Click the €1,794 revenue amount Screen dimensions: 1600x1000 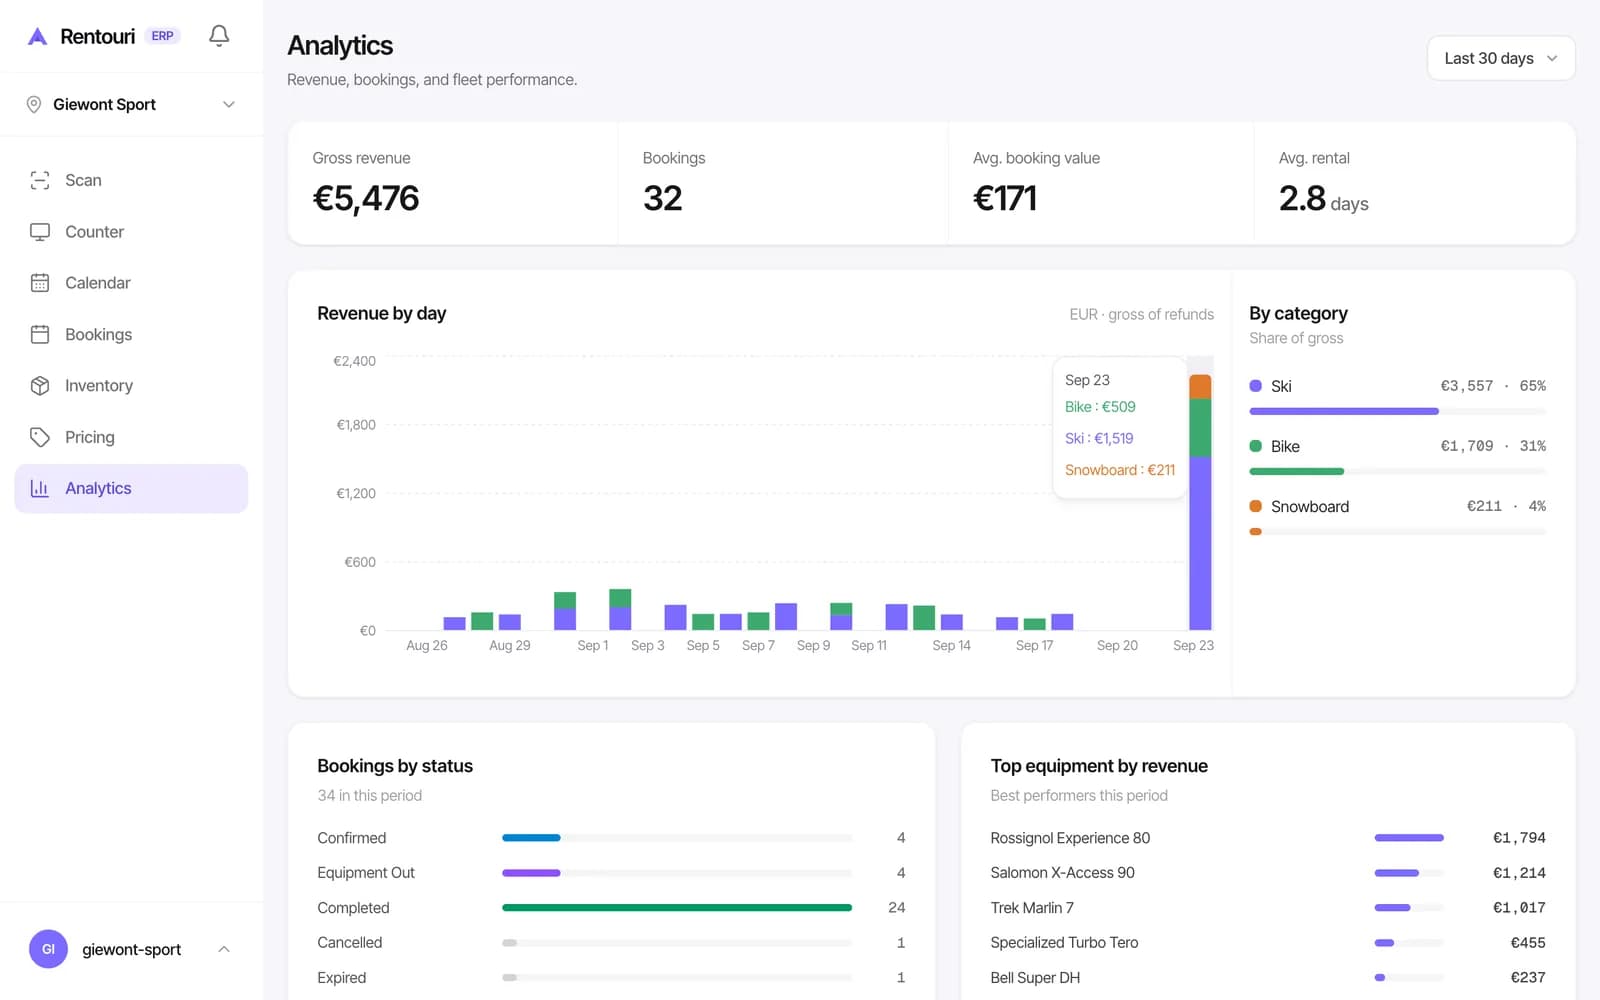[x=1519, y=838]
